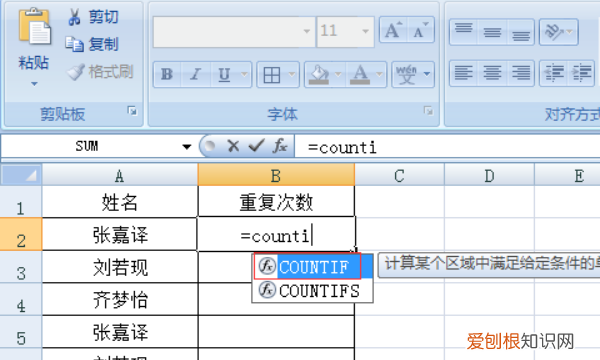Screen dimensions: 600x360
Task: Open the Borders dropdown arrow
Action: pos(292,75)
